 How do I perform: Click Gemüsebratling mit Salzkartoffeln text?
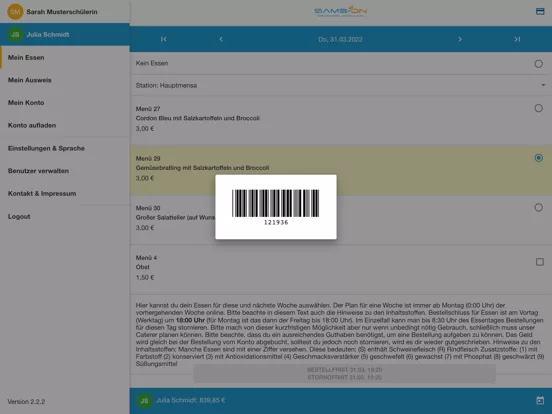point(202,168)
